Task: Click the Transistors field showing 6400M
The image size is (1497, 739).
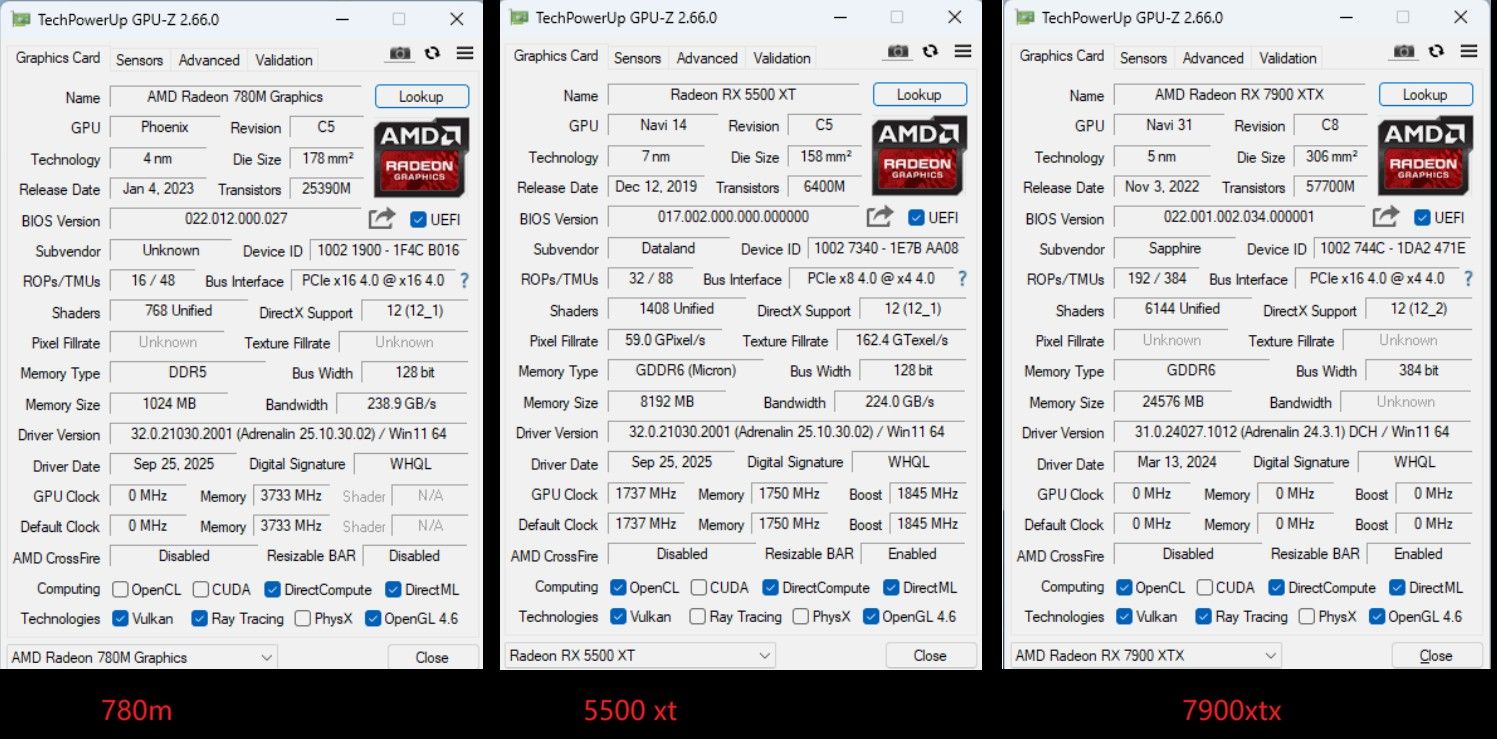Action: [824, 187]
